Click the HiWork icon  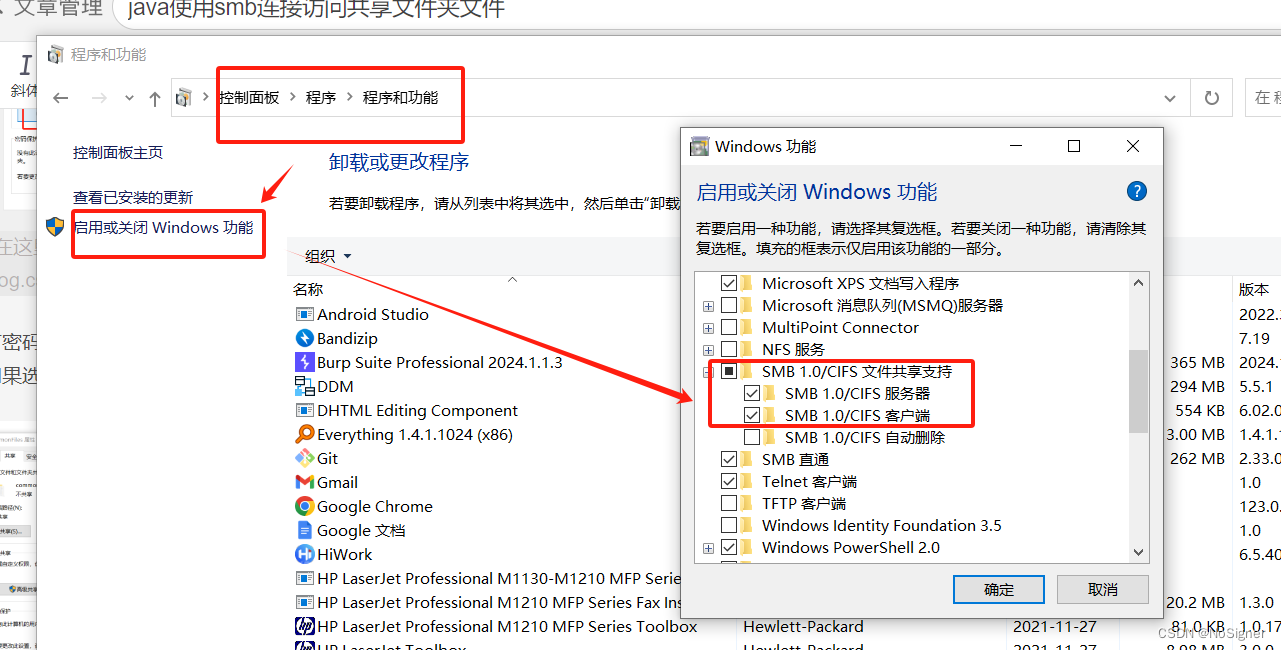point(304,554)
